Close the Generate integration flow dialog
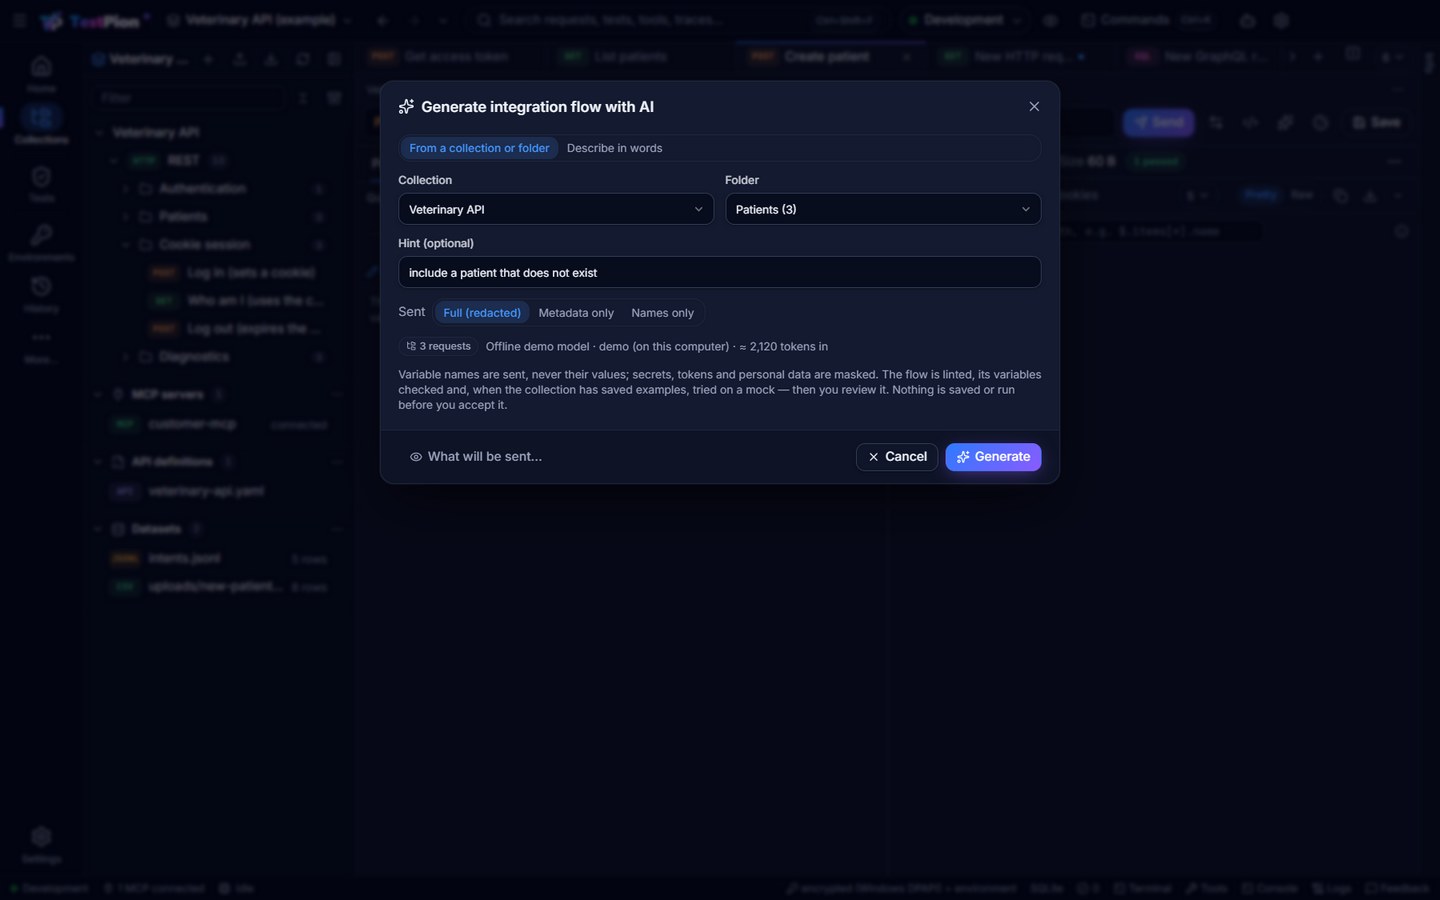1440x900 pixels. 1034,107
